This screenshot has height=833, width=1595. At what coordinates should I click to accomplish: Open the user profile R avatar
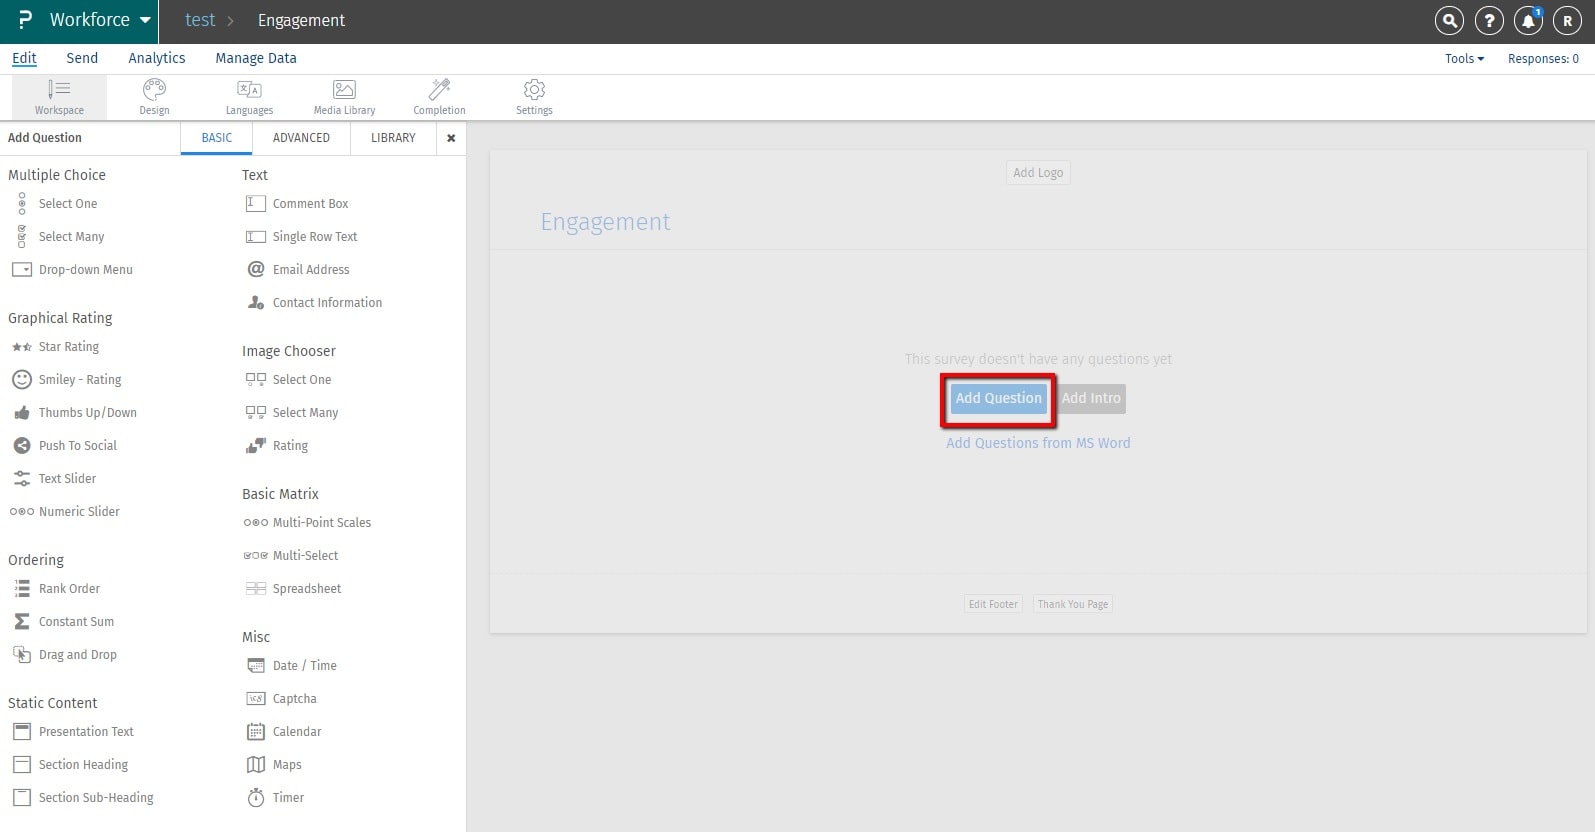[x=1567, y=20]
